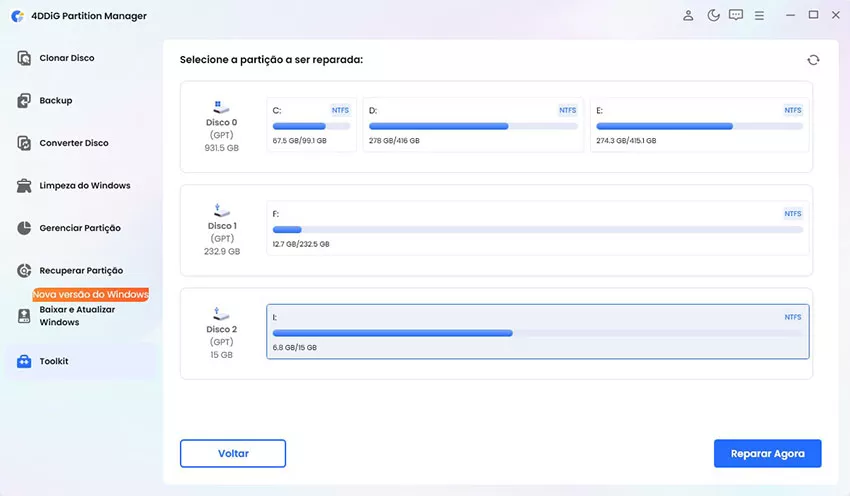Open the user account icon
Image resolution: width=850 pixels, height=496 pixels.
[x=688, y=15]
